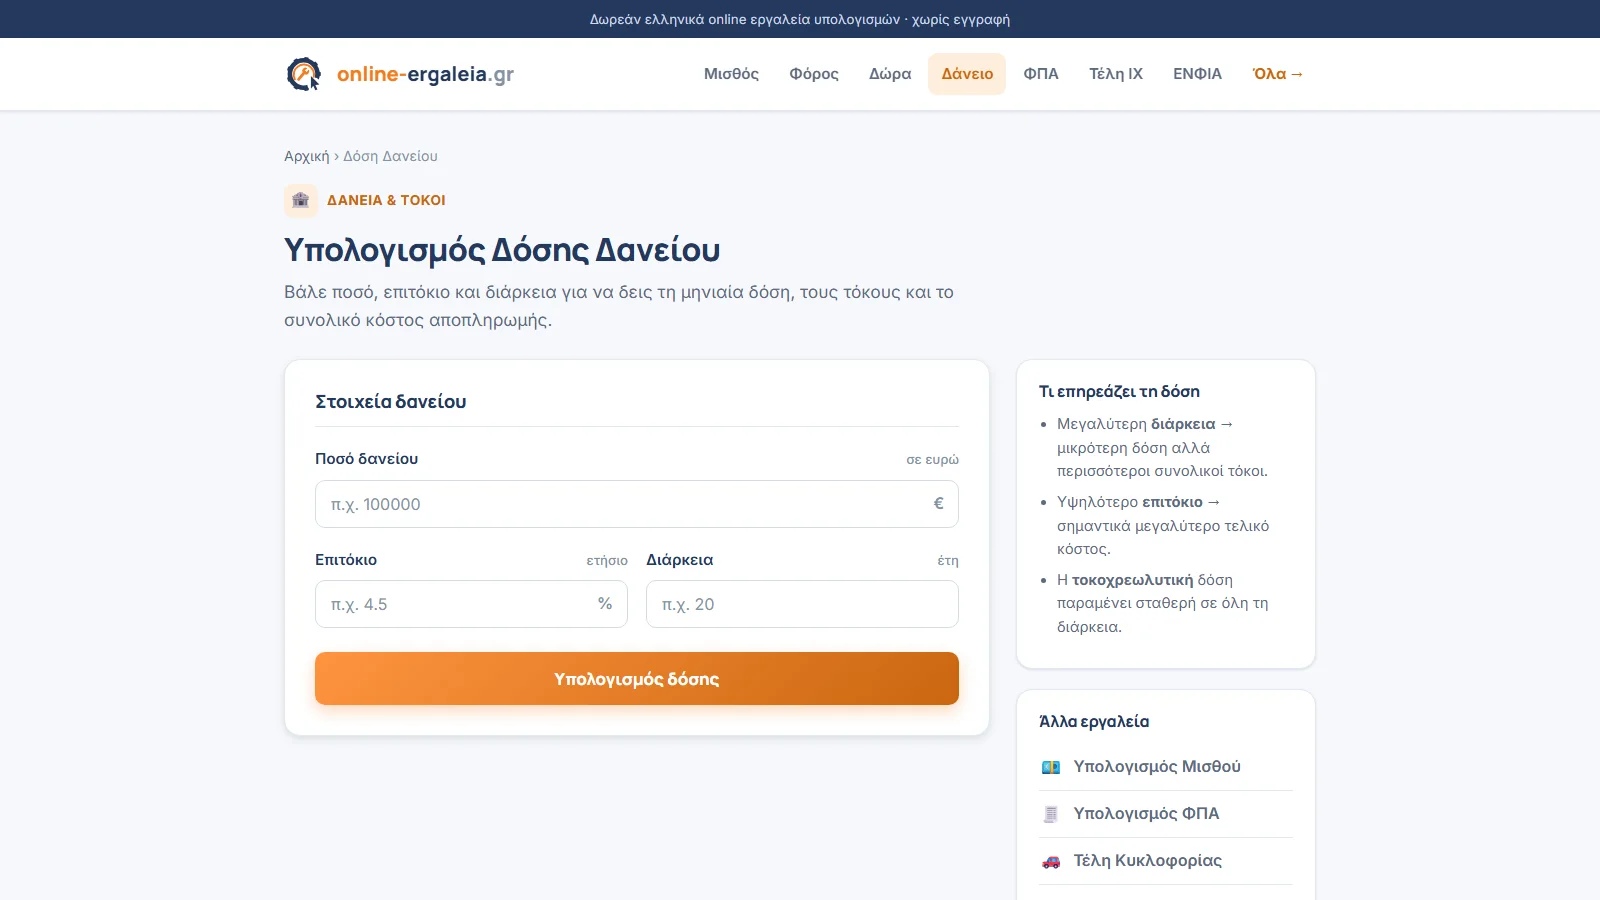Click the Υπολογισμός δόσης button
1600x900 pixels.
point(637,679)
